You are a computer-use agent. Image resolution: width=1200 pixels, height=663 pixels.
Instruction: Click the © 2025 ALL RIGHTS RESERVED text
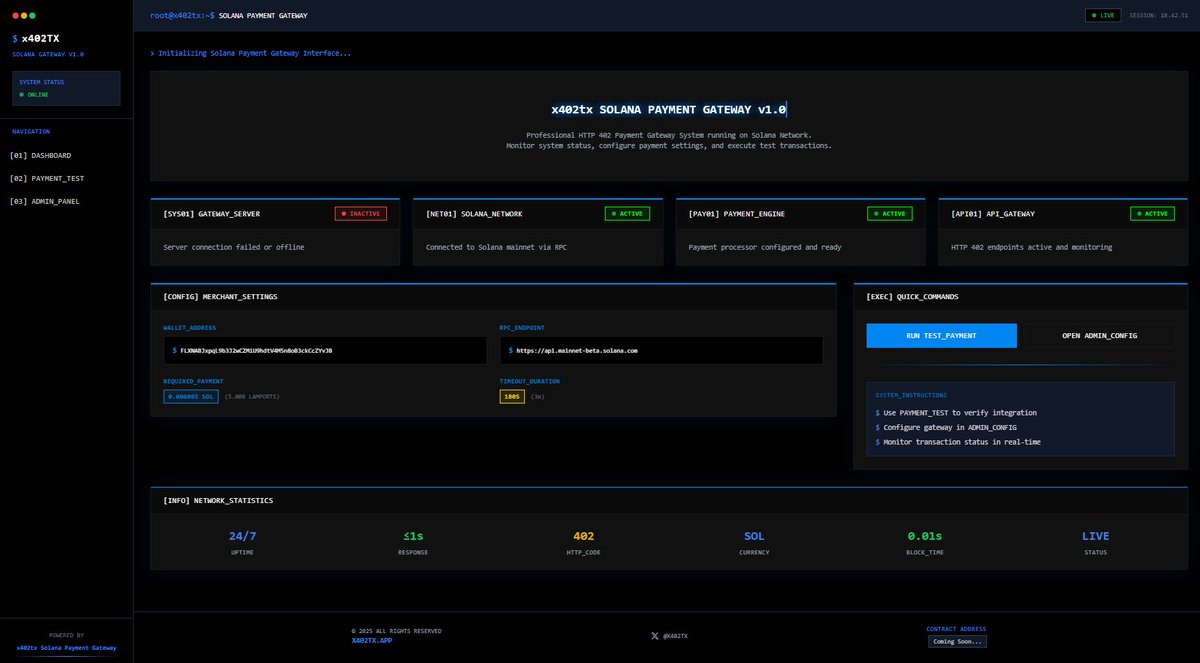click(x=396, y=631)
